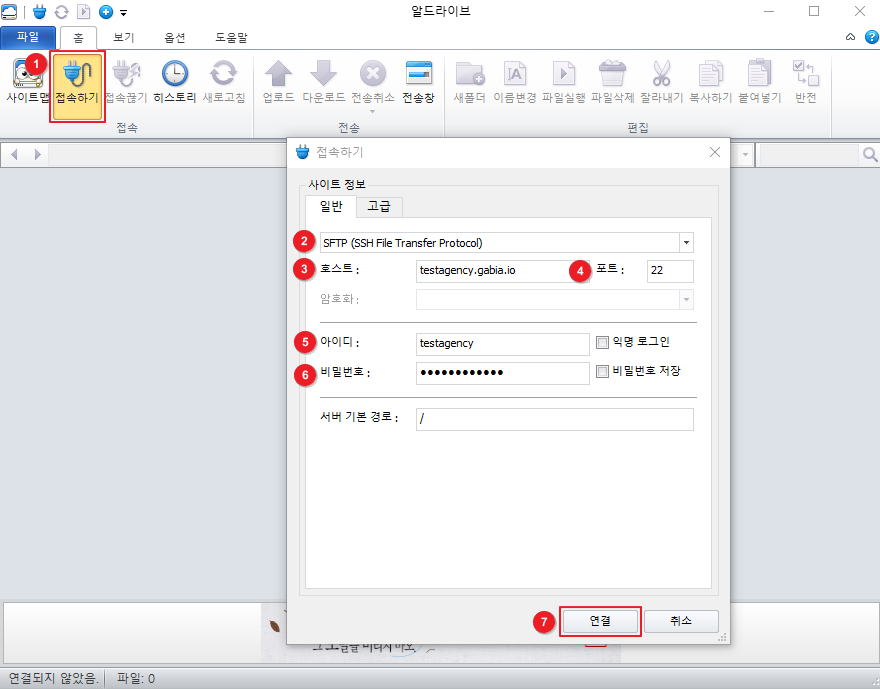This screenshot has height=689, width=880.
Task: Click the plug icon in quick access toolbar
Action: pos(39,11)
